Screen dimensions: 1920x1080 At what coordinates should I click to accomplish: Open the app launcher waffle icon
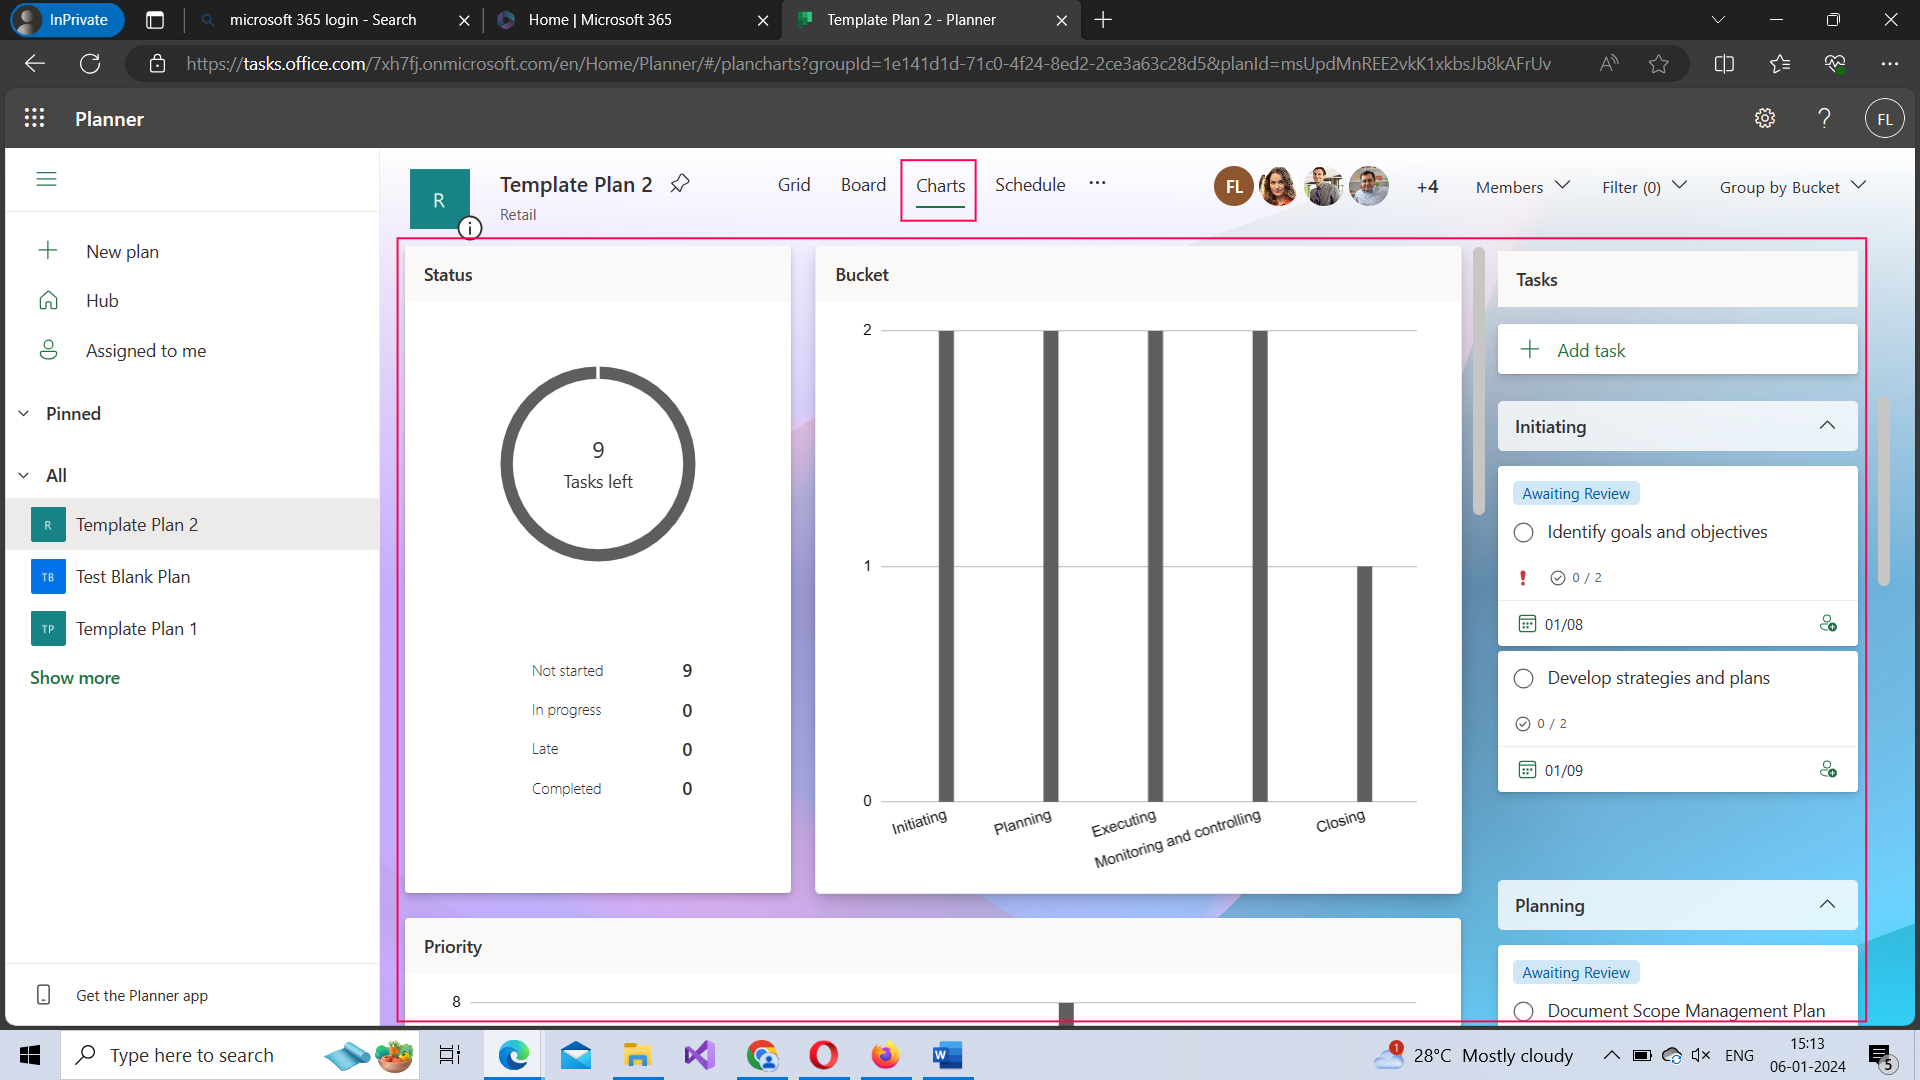(34, 118)
